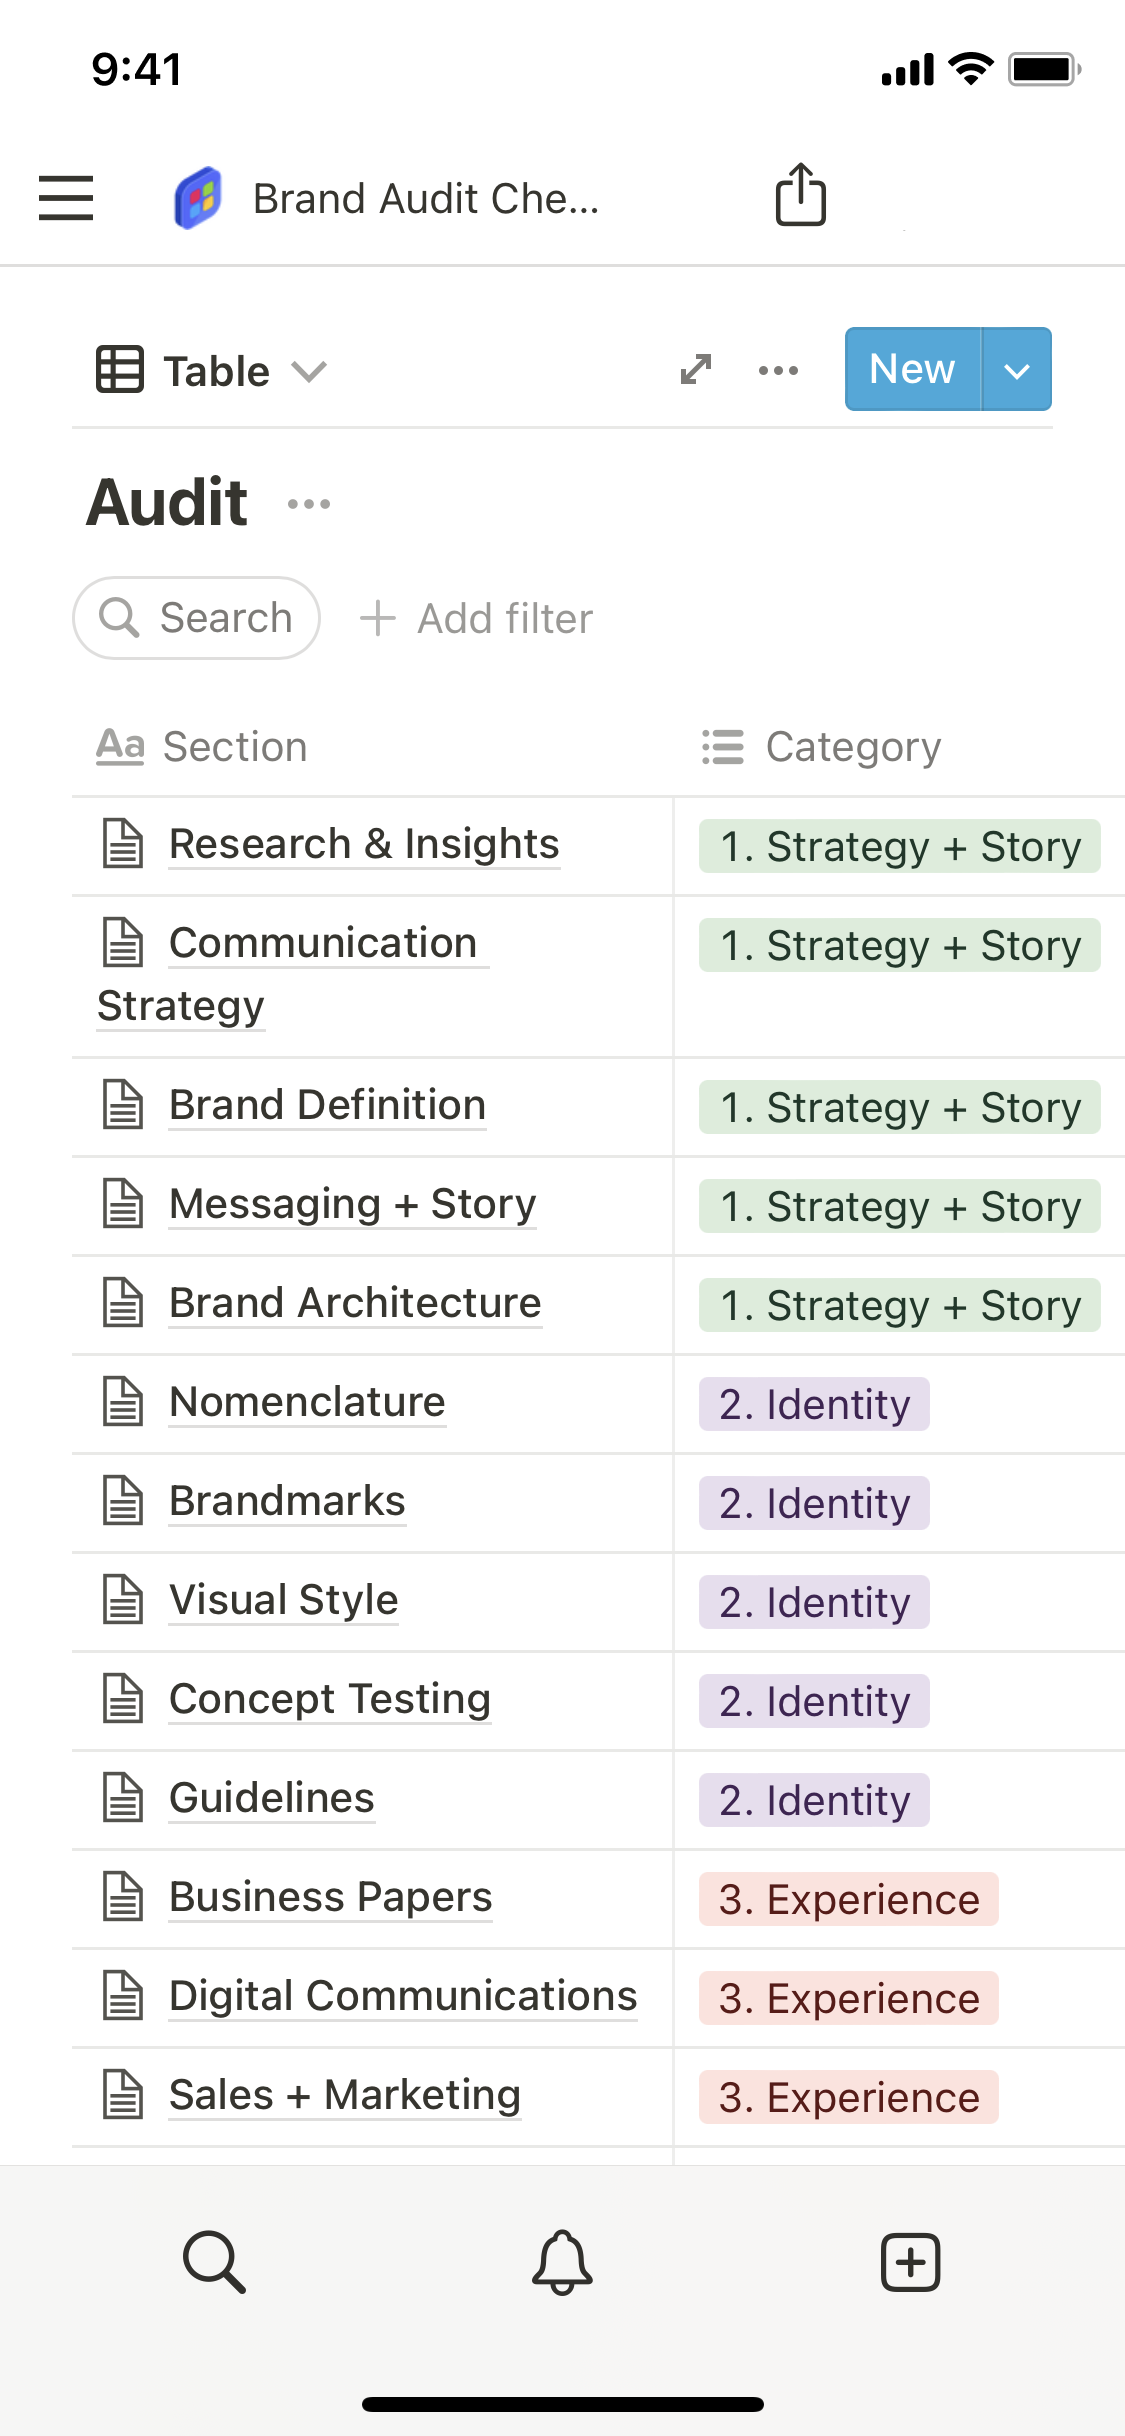This screenshot has height=2436, width=1125.
Task: Tap Add filter
Action: (x=477, y=619)
